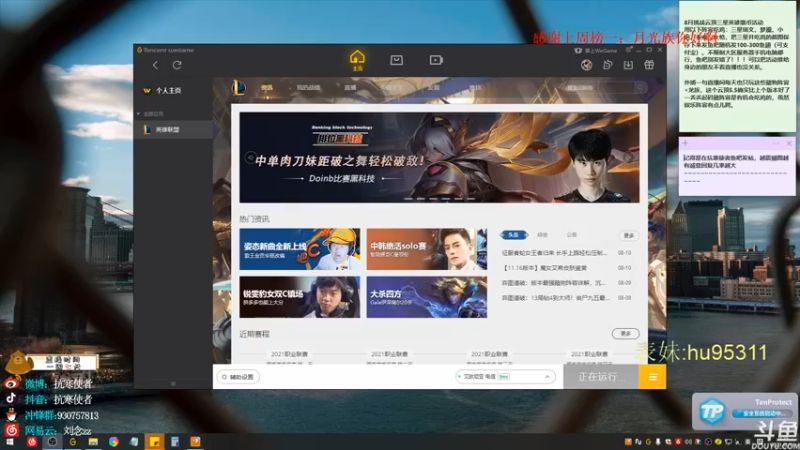800x450 pixels.
Task: Open the purple sticky note's ellipsis menu
Action: (x=776, y=143)
